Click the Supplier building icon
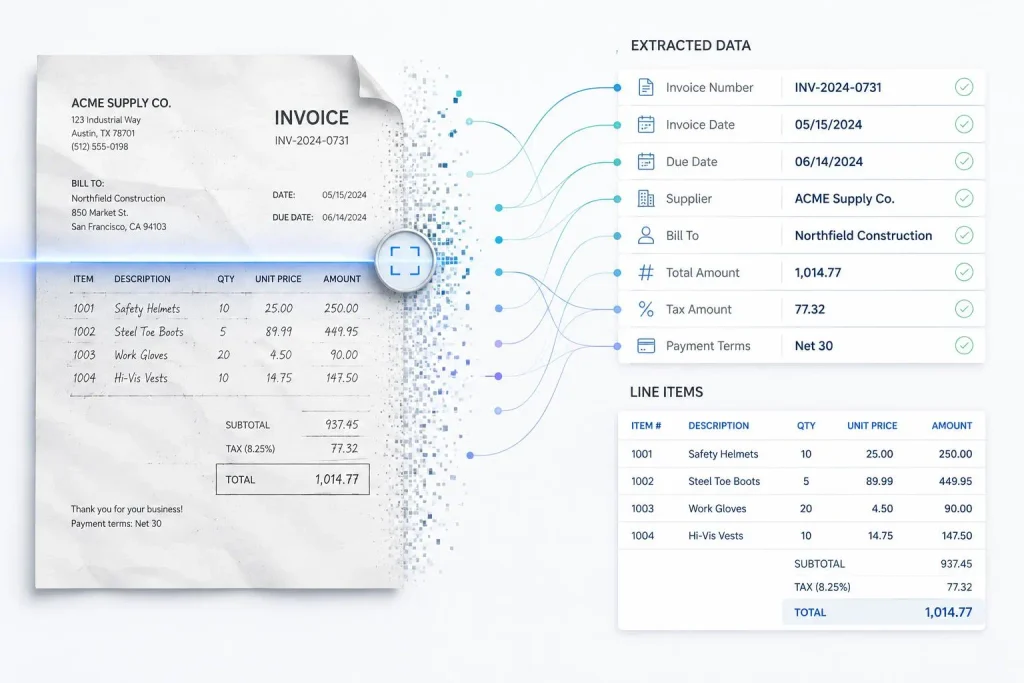Viewport: 1024px width, 683px height. pos(645,199)
